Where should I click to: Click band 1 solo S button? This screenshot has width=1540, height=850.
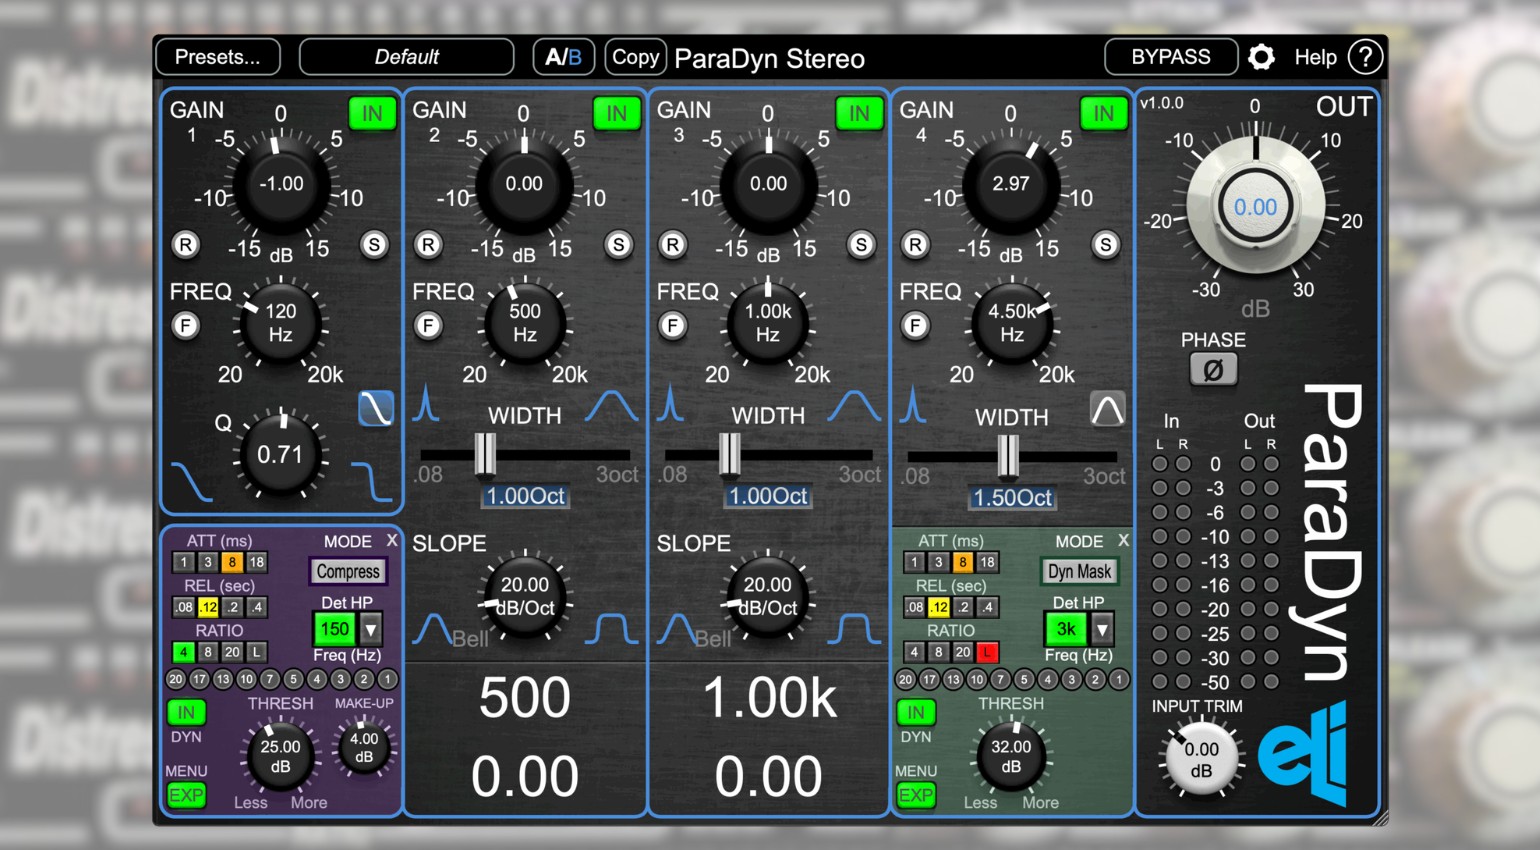(374, 245)
